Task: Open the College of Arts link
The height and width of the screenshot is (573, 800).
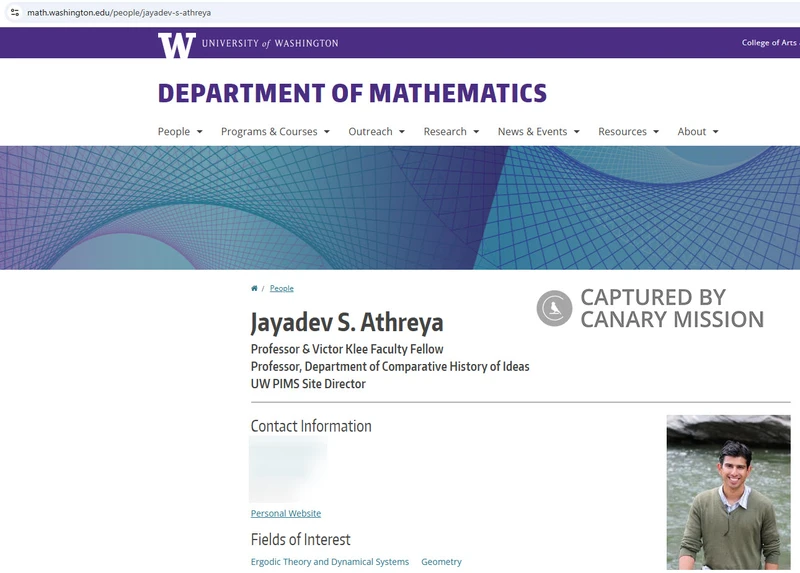Action: tap(770, 43)
